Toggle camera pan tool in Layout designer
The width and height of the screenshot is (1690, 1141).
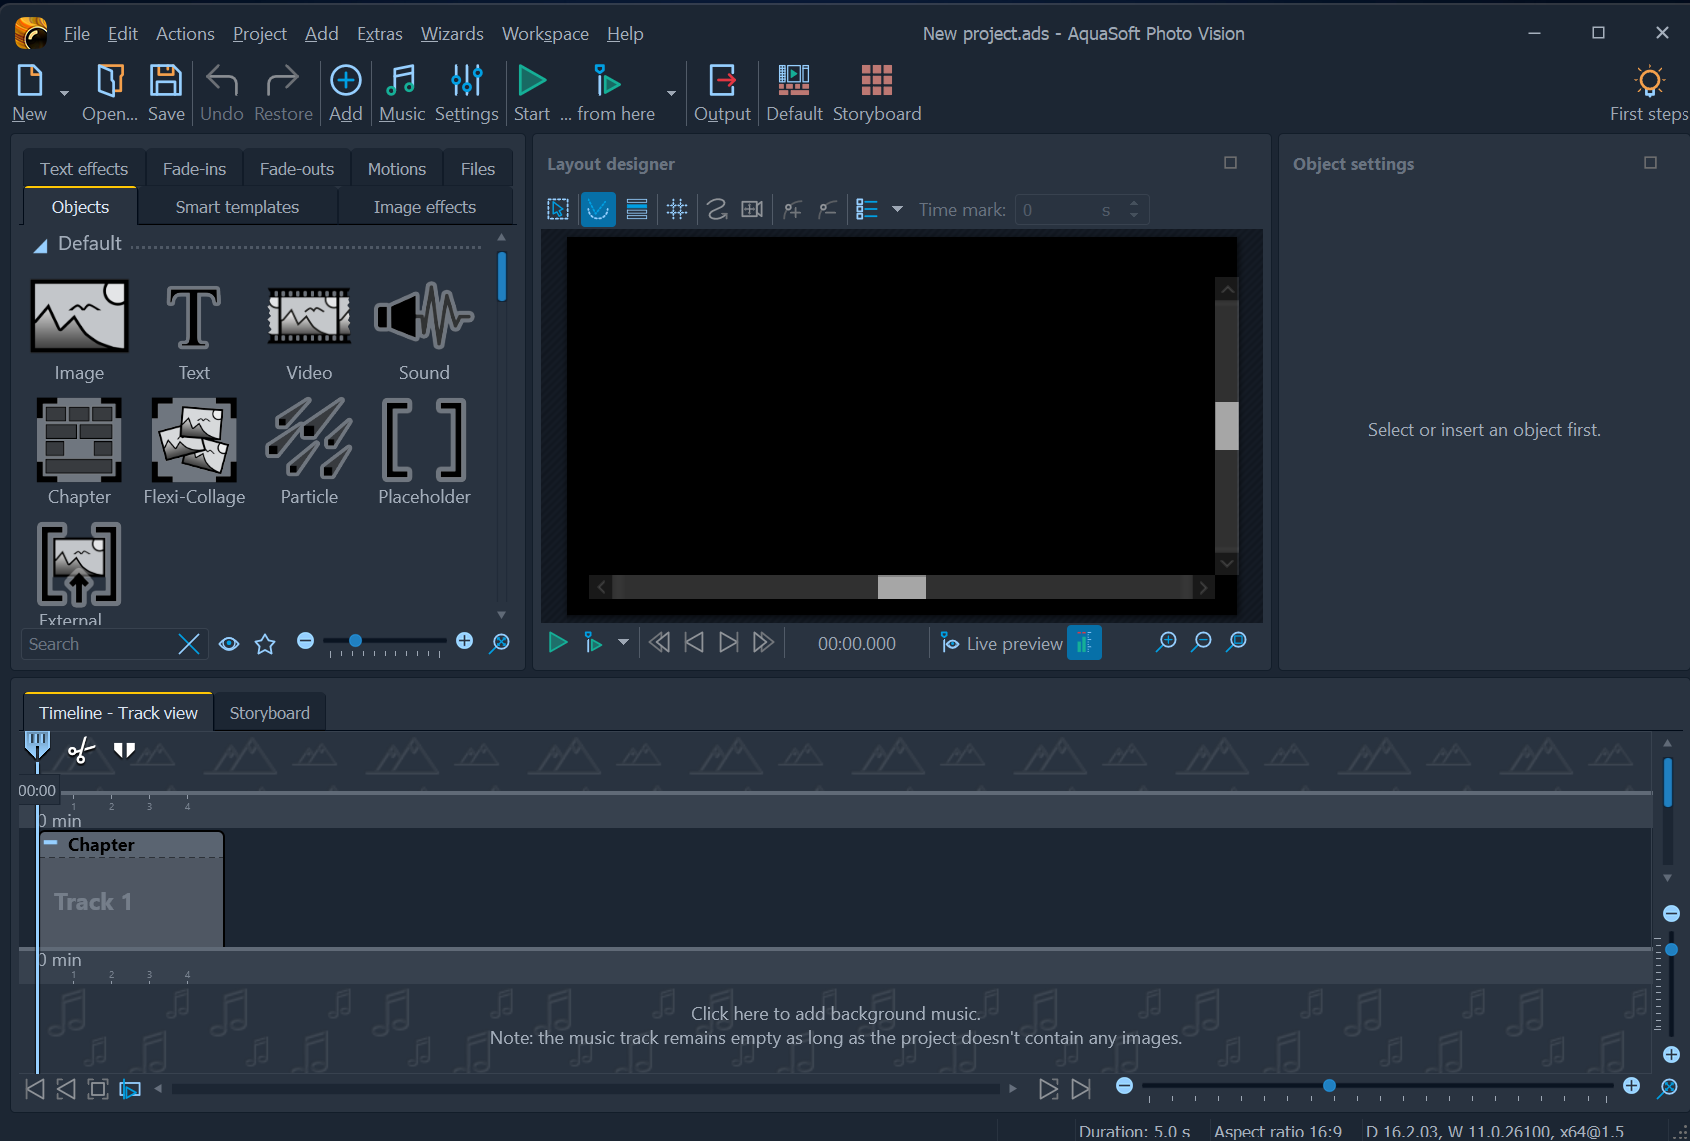tap(752, 209)
